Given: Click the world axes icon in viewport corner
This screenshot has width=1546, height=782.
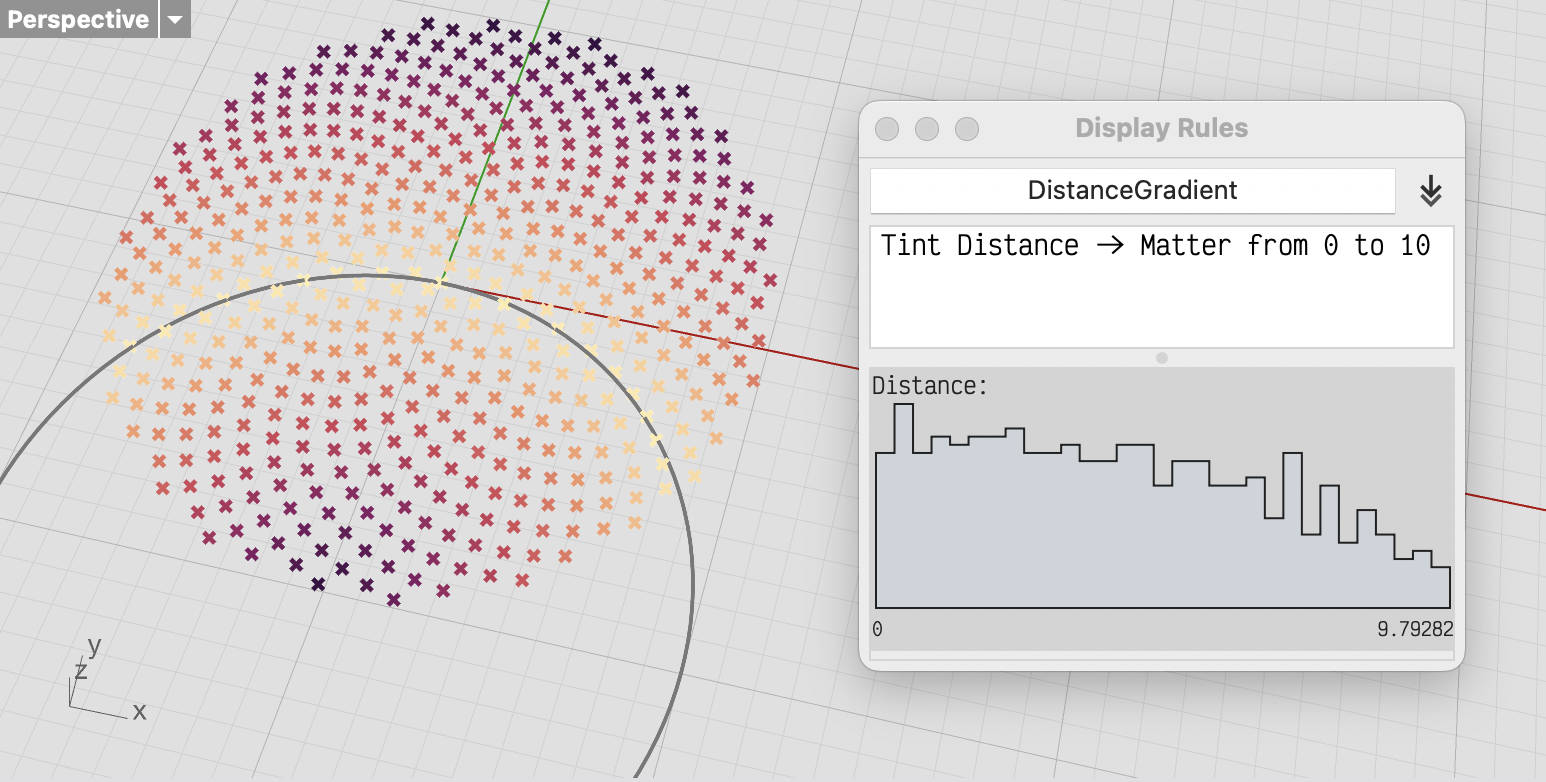Looking at the screenshot, I should click(x=107, y=678).
